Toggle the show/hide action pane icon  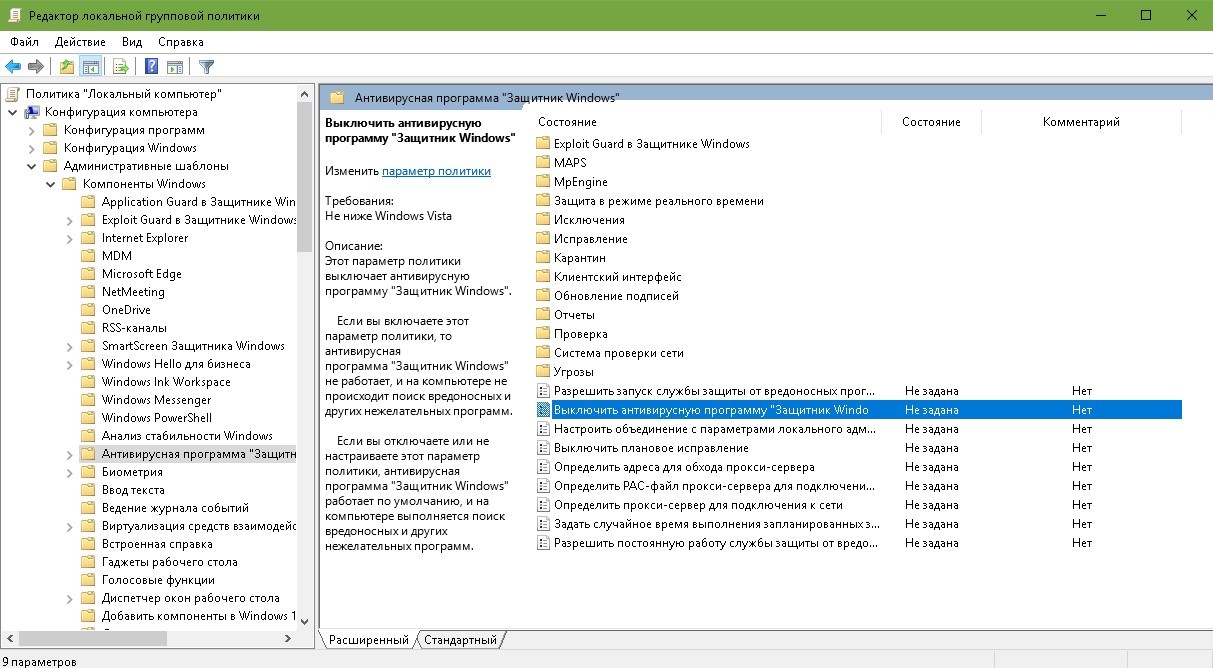(x=175, y=67)
